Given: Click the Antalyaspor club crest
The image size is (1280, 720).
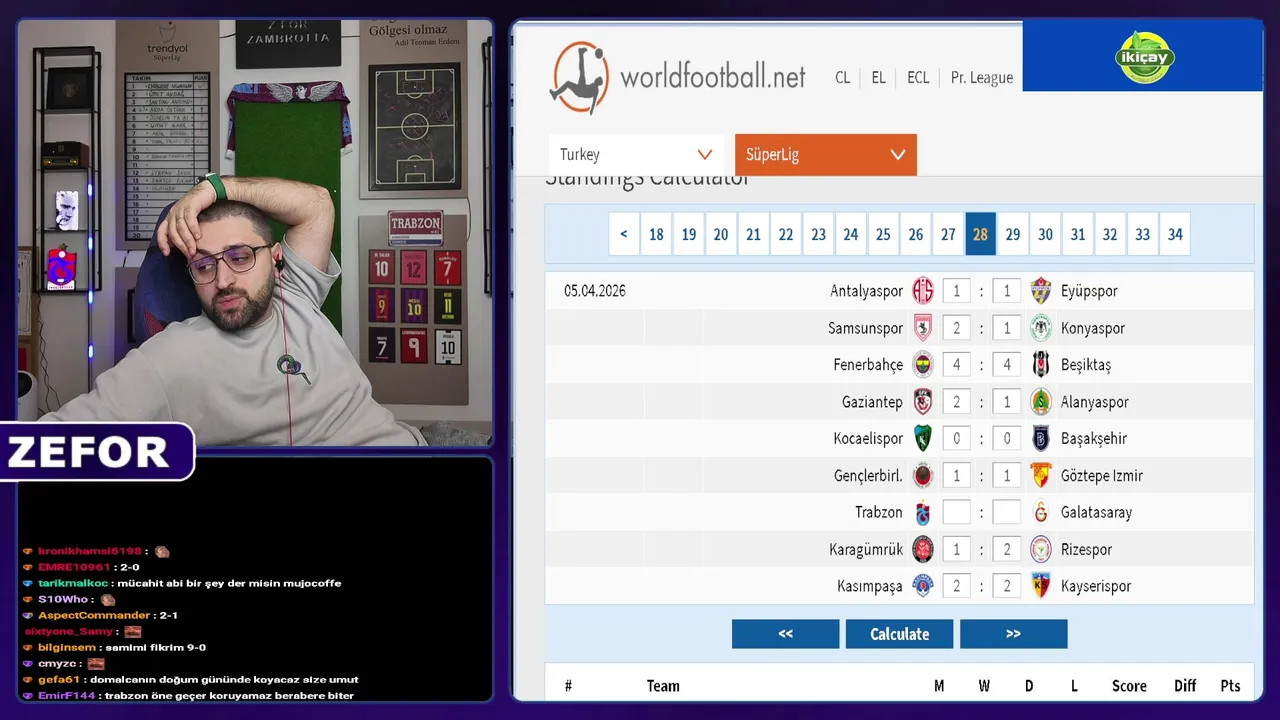Looking at the screenshot, I should point(922,291).
